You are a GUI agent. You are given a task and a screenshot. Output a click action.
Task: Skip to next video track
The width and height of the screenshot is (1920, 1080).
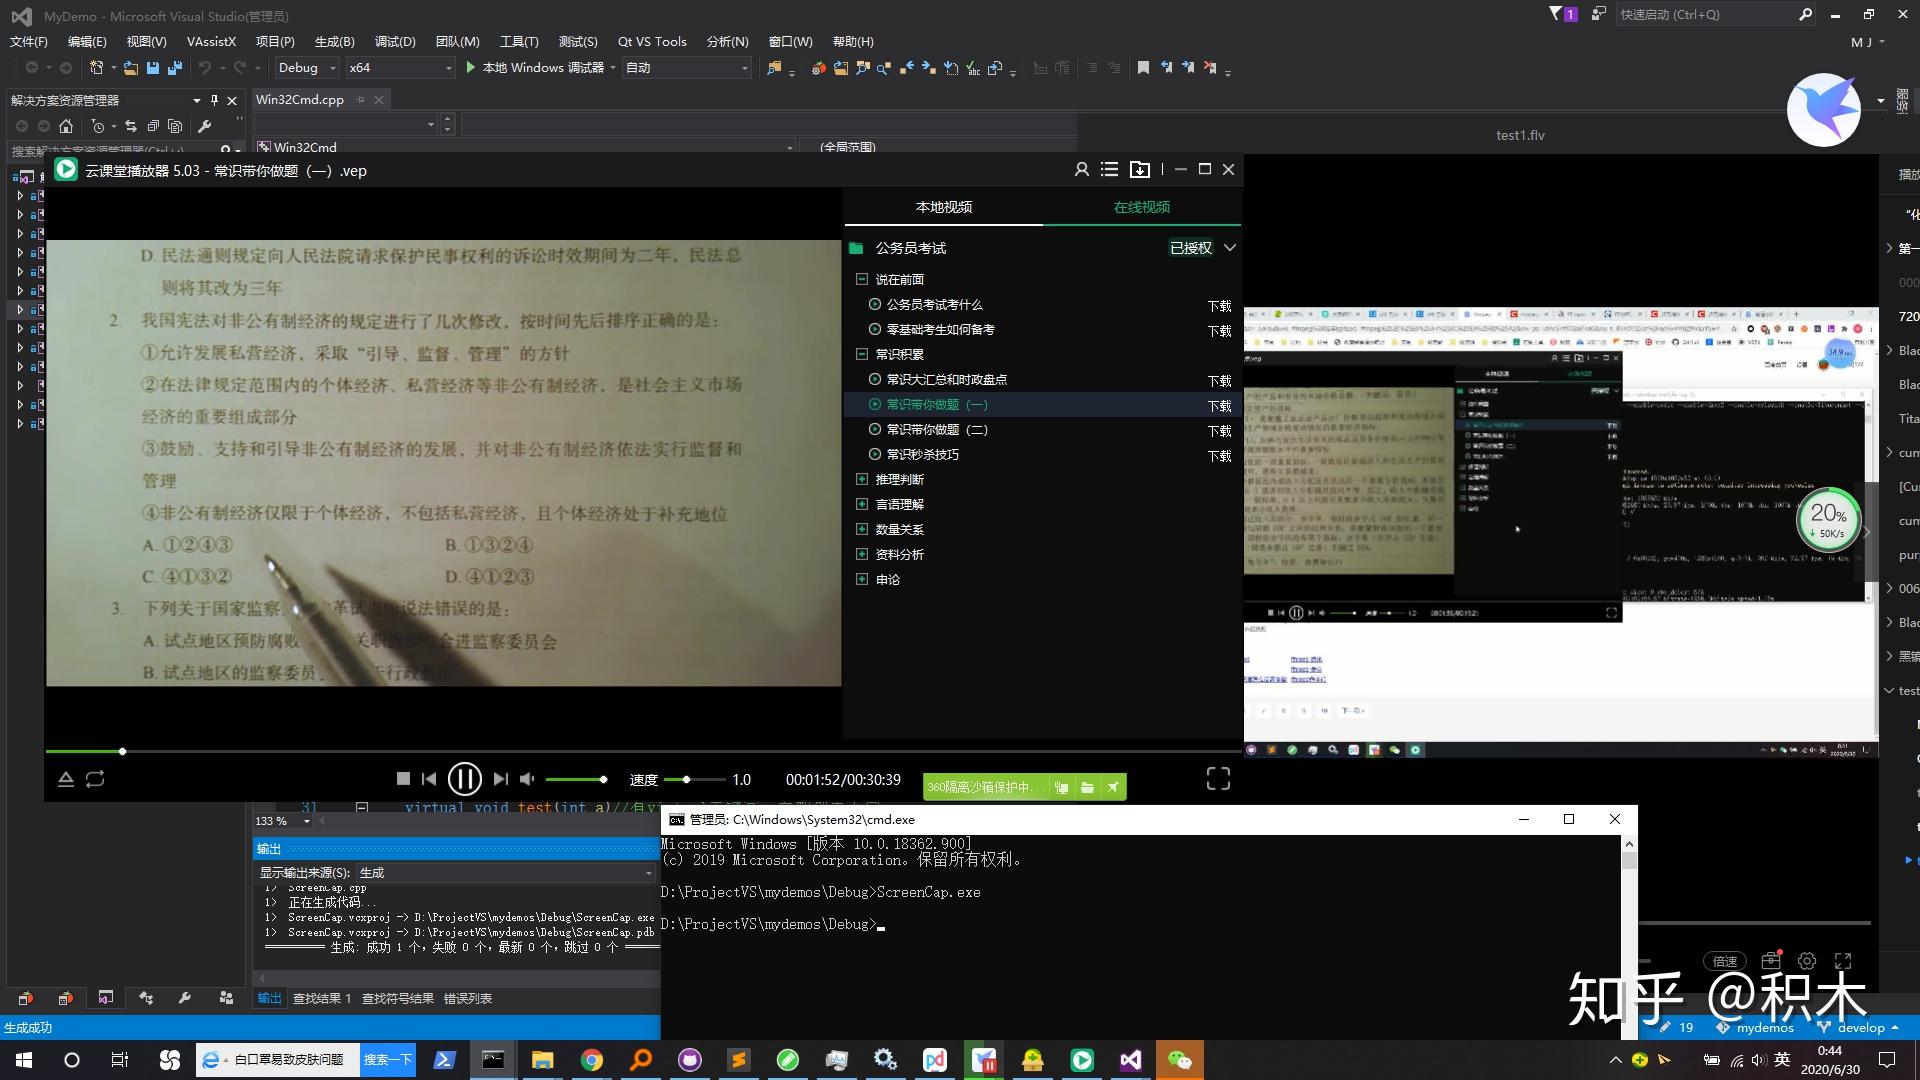(500, 779)
